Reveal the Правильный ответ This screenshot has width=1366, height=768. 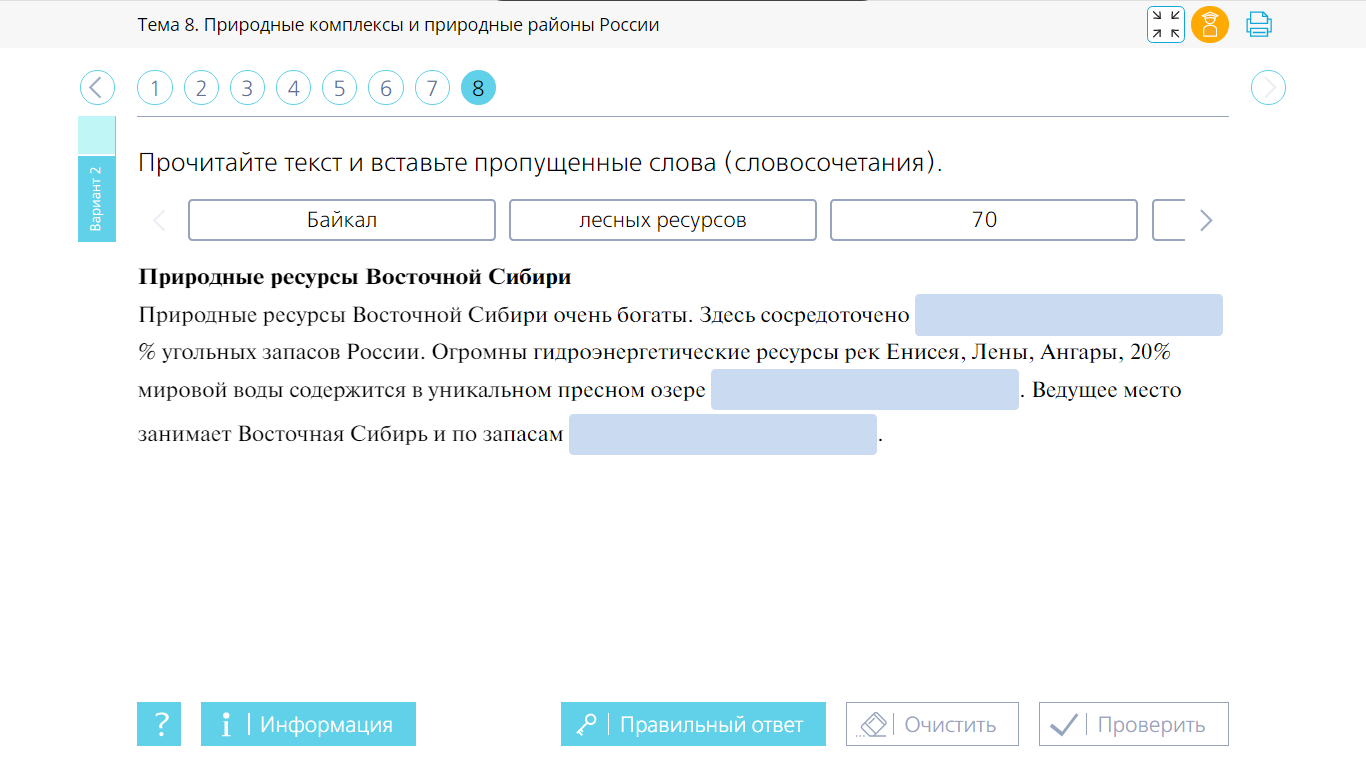click(693, 724)
